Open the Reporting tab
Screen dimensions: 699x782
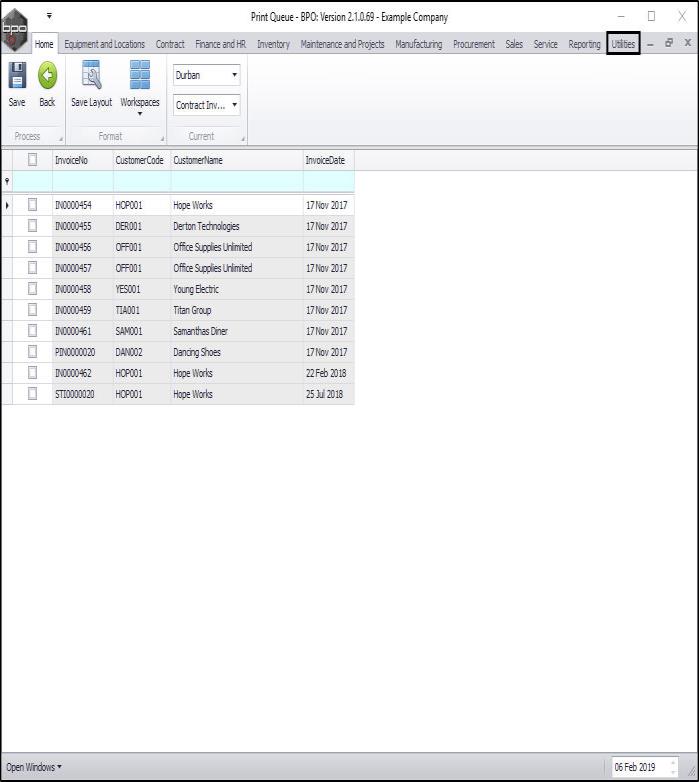tap(584, 44)
